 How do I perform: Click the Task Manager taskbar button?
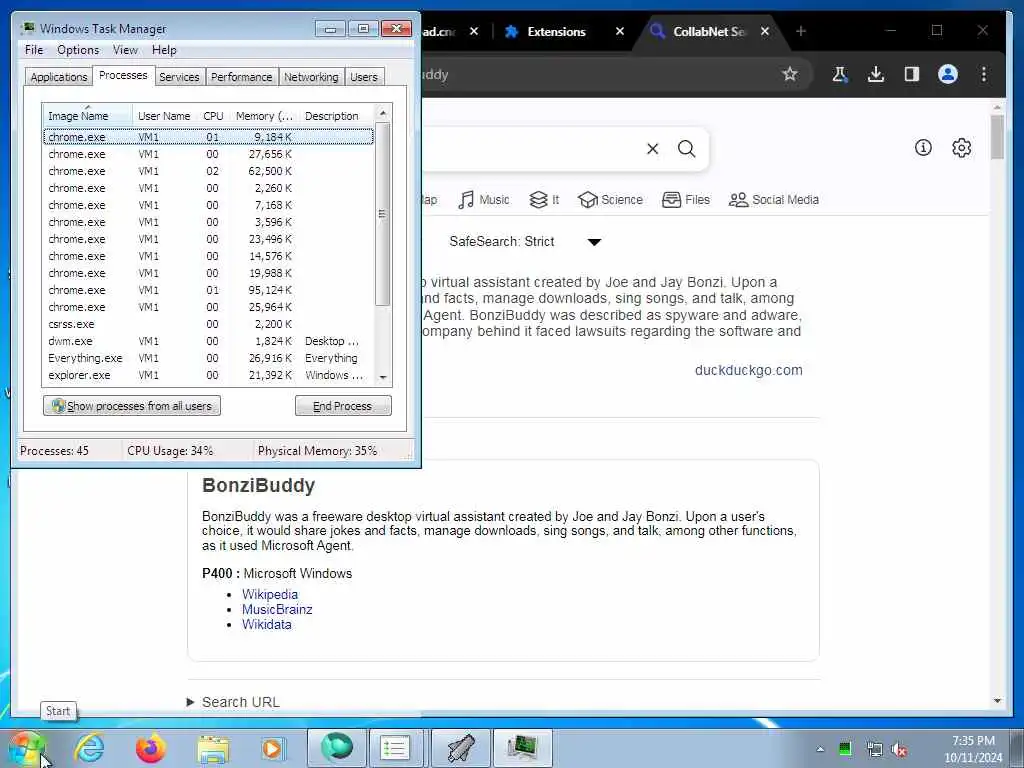click(x=522, y=748)
